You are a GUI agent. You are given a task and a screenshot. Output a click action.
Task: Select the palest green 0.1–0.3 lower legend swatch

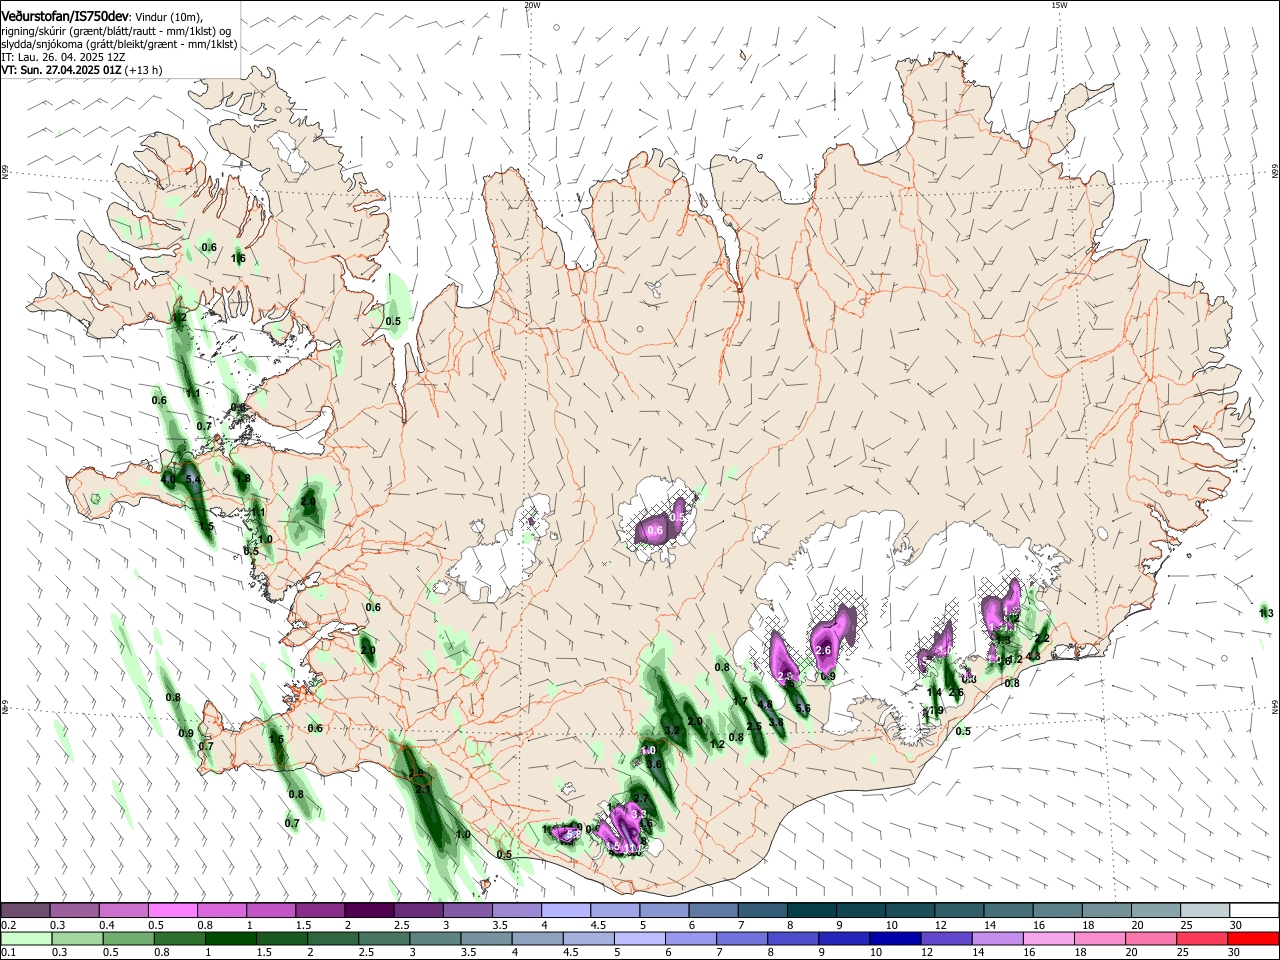(x=25, y=939)
